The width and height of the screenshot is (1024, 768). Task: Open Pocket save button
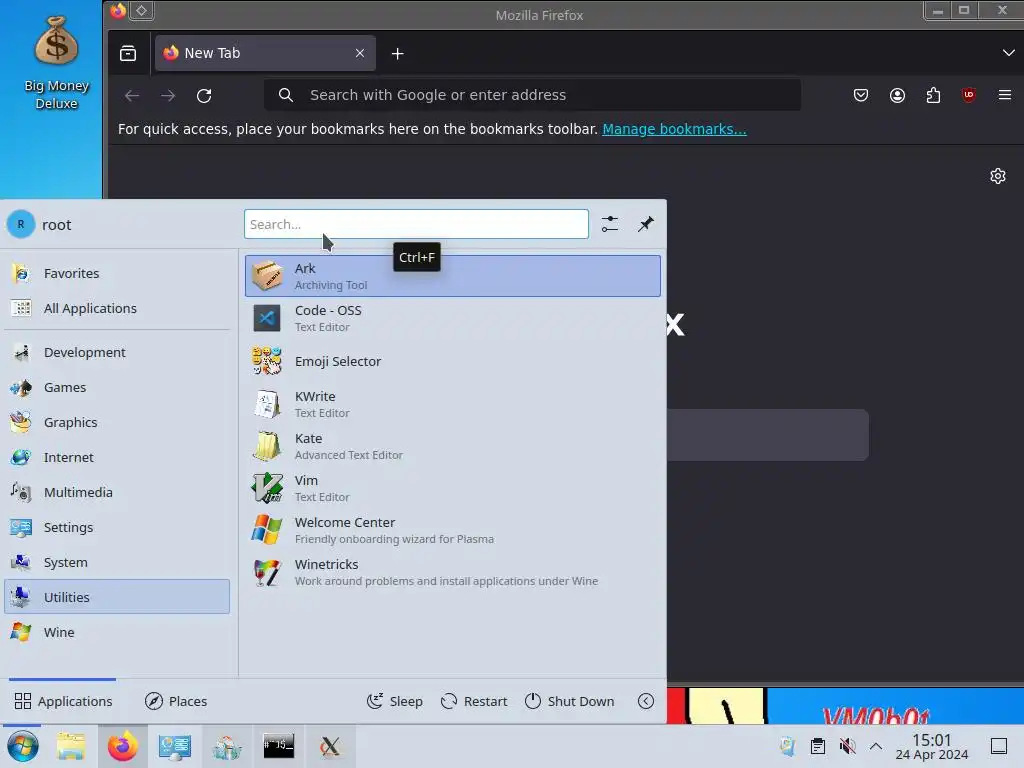(861, 95)
